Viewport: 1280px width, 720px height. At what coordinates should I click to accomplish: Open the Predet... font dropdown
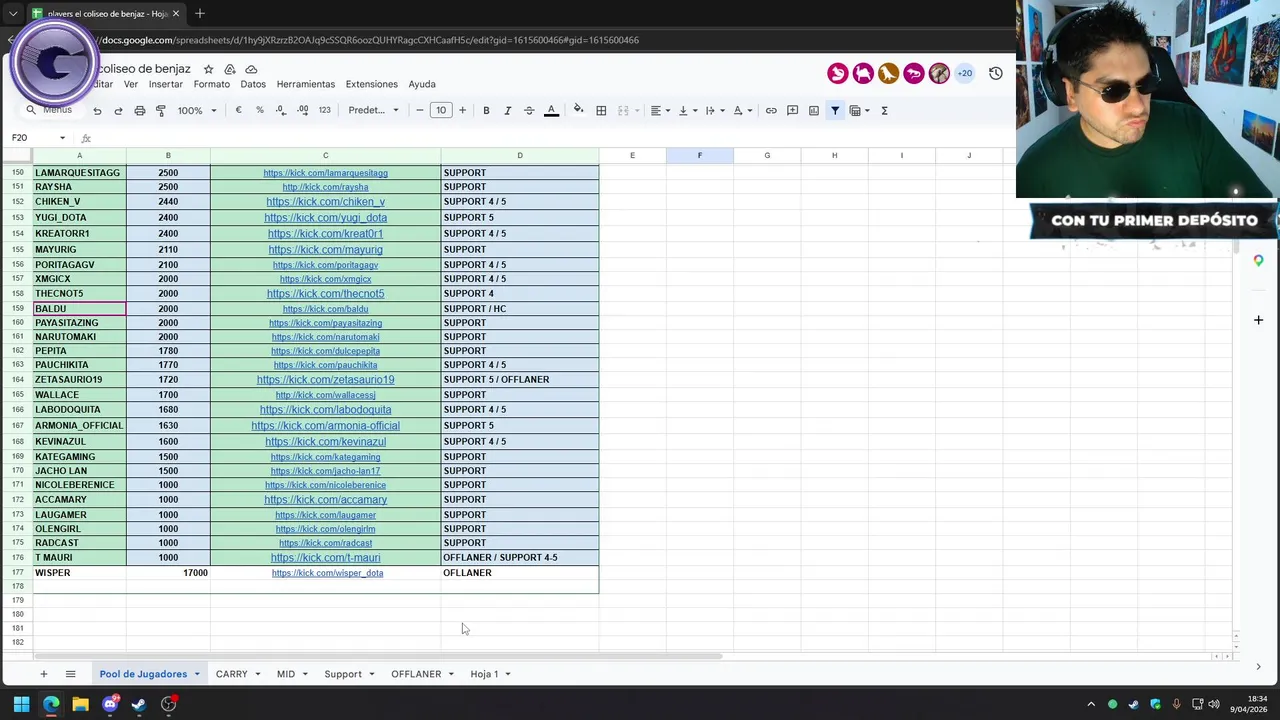point(373,110)
